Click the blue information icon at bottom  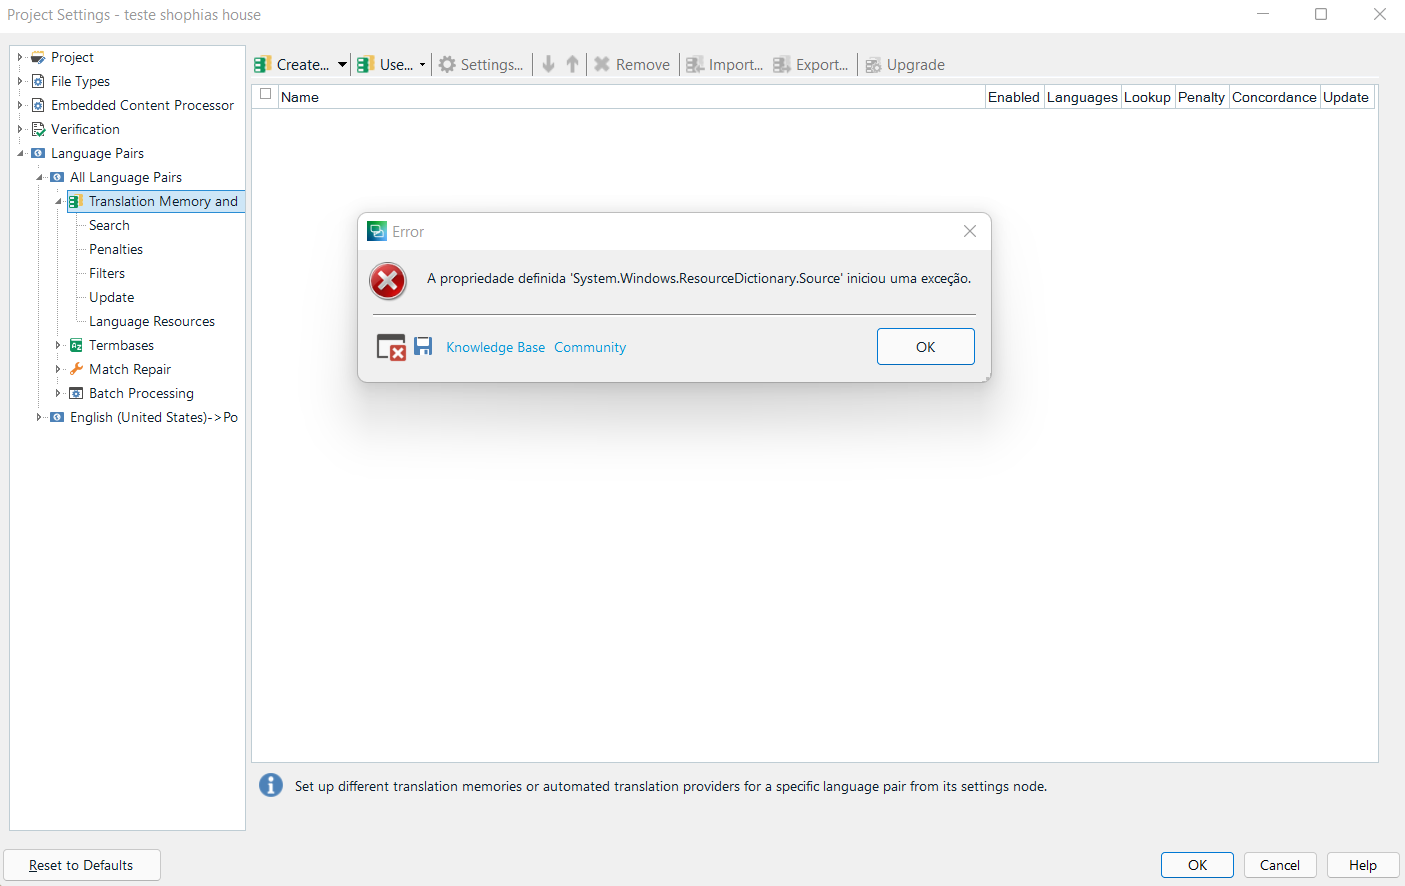click(270, 785)
